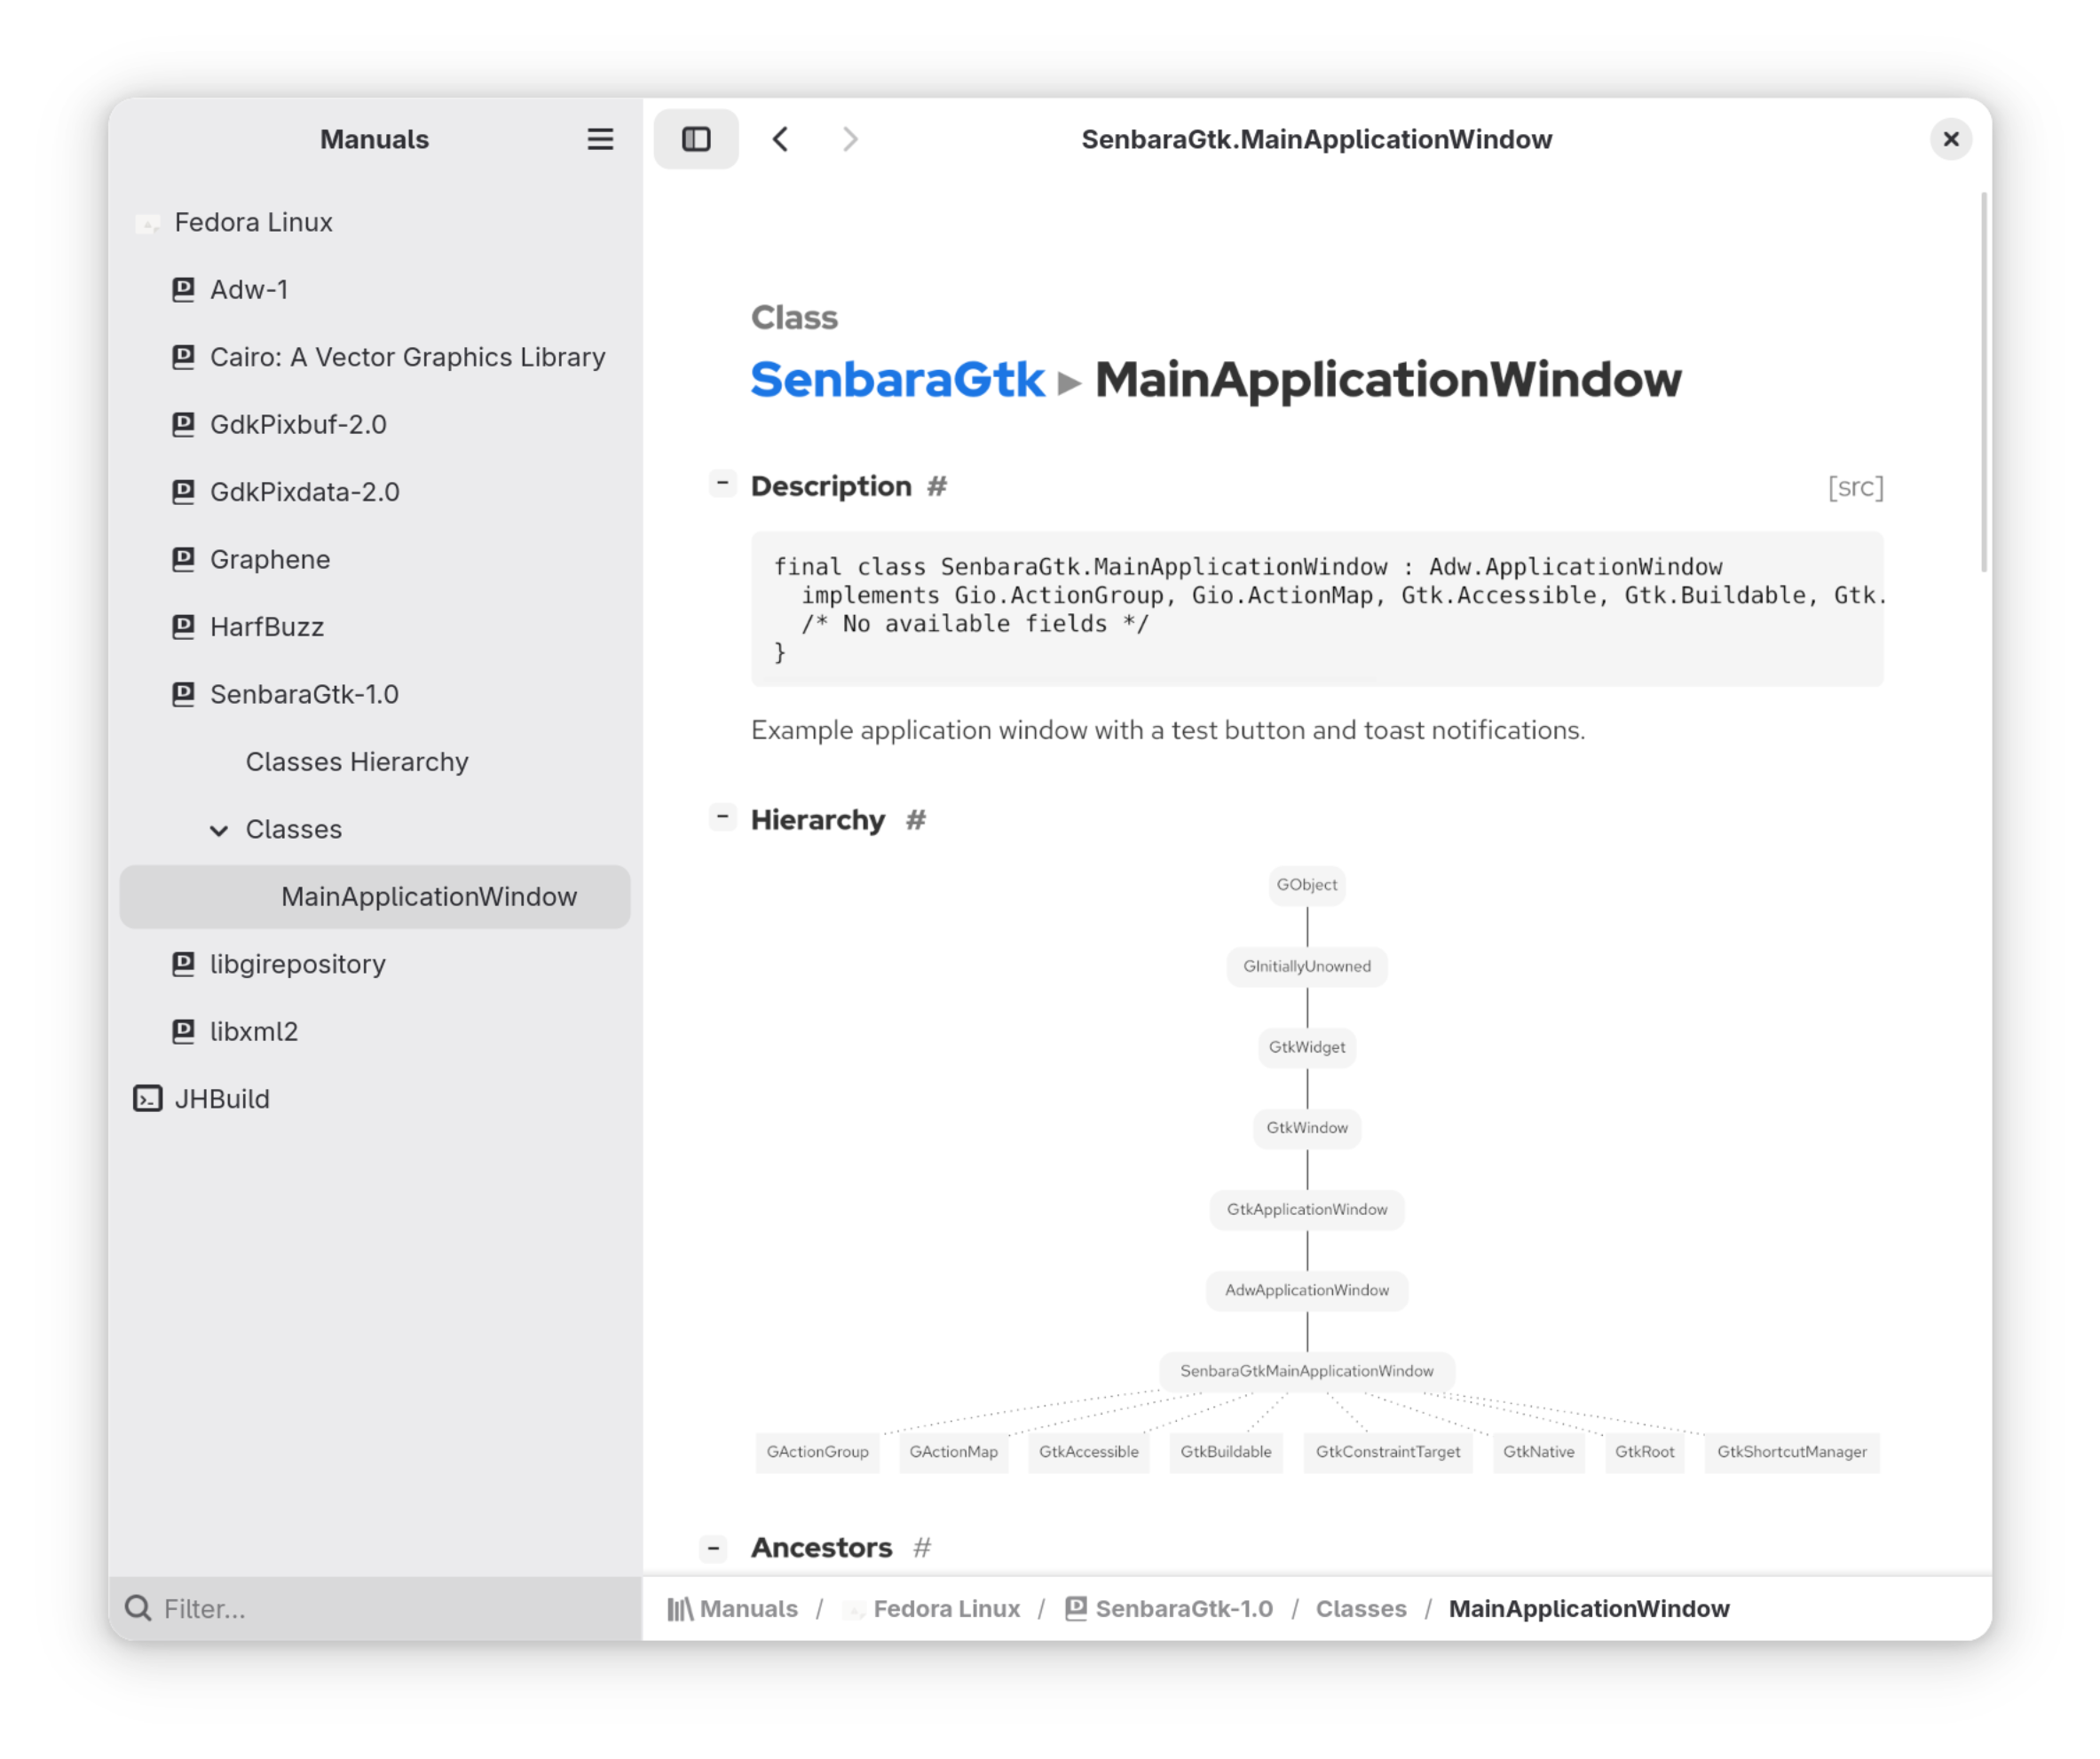Collapse the Hierarchy section
The width and height of the screenshot is (2100, 1759).
(722, 817)
